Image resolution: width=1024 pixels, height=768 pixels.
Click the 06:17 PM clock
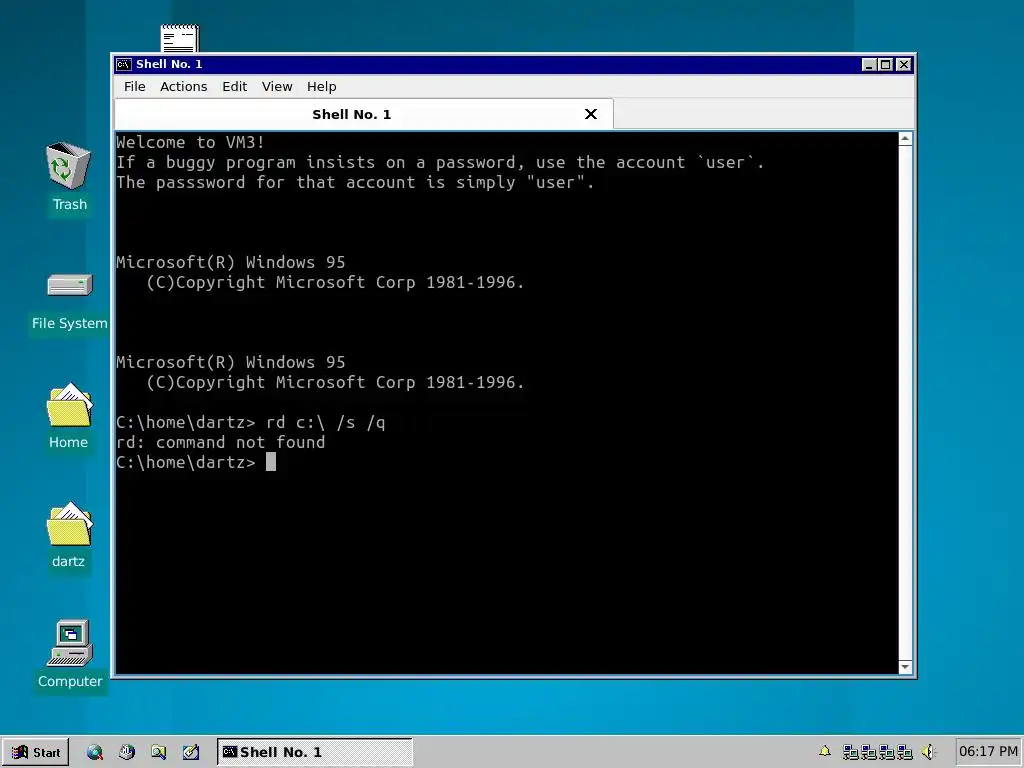coord(988,752)
